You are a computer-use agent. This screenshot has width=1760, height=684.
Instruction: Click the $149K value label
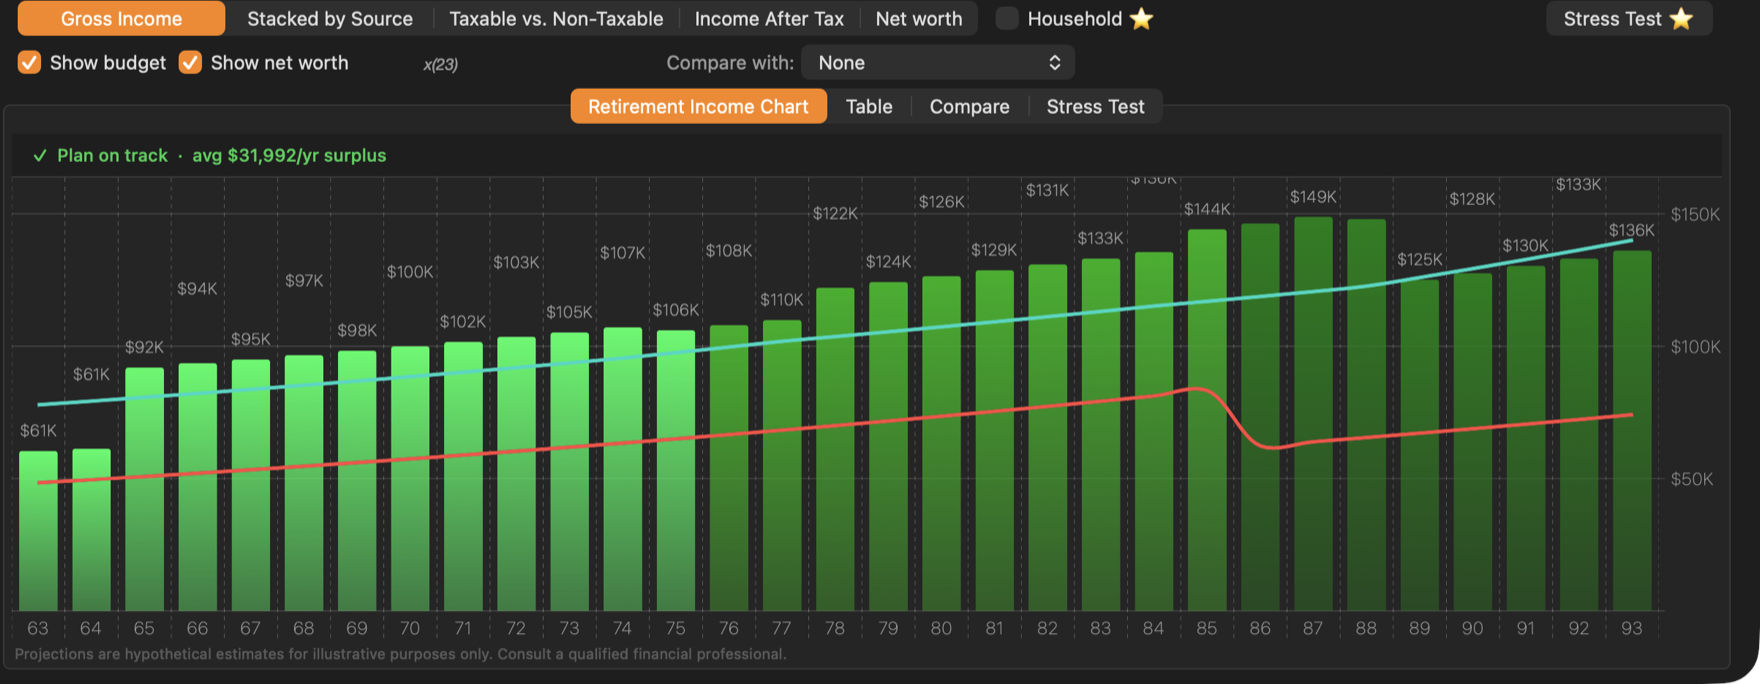point(1313,197)
